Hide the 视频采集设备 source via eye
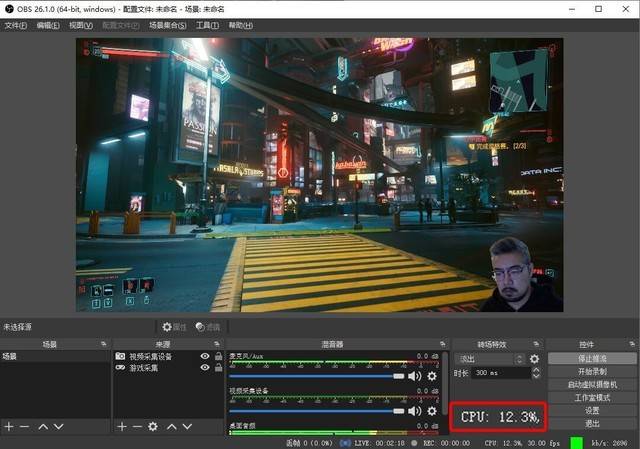Screen dimensions: 640x449 pos(205,356)
